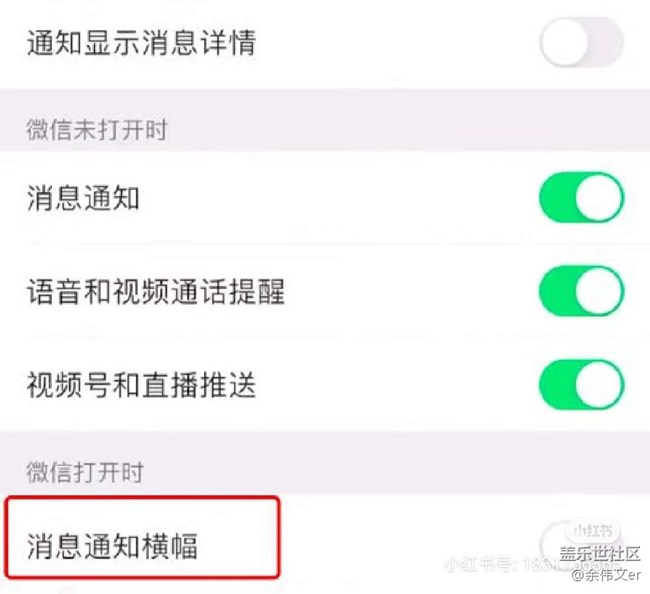Tap the 语音和视频通话提醒 label text
The width and height of the screenshot is (650, 594).
click(x=156, y=292)
